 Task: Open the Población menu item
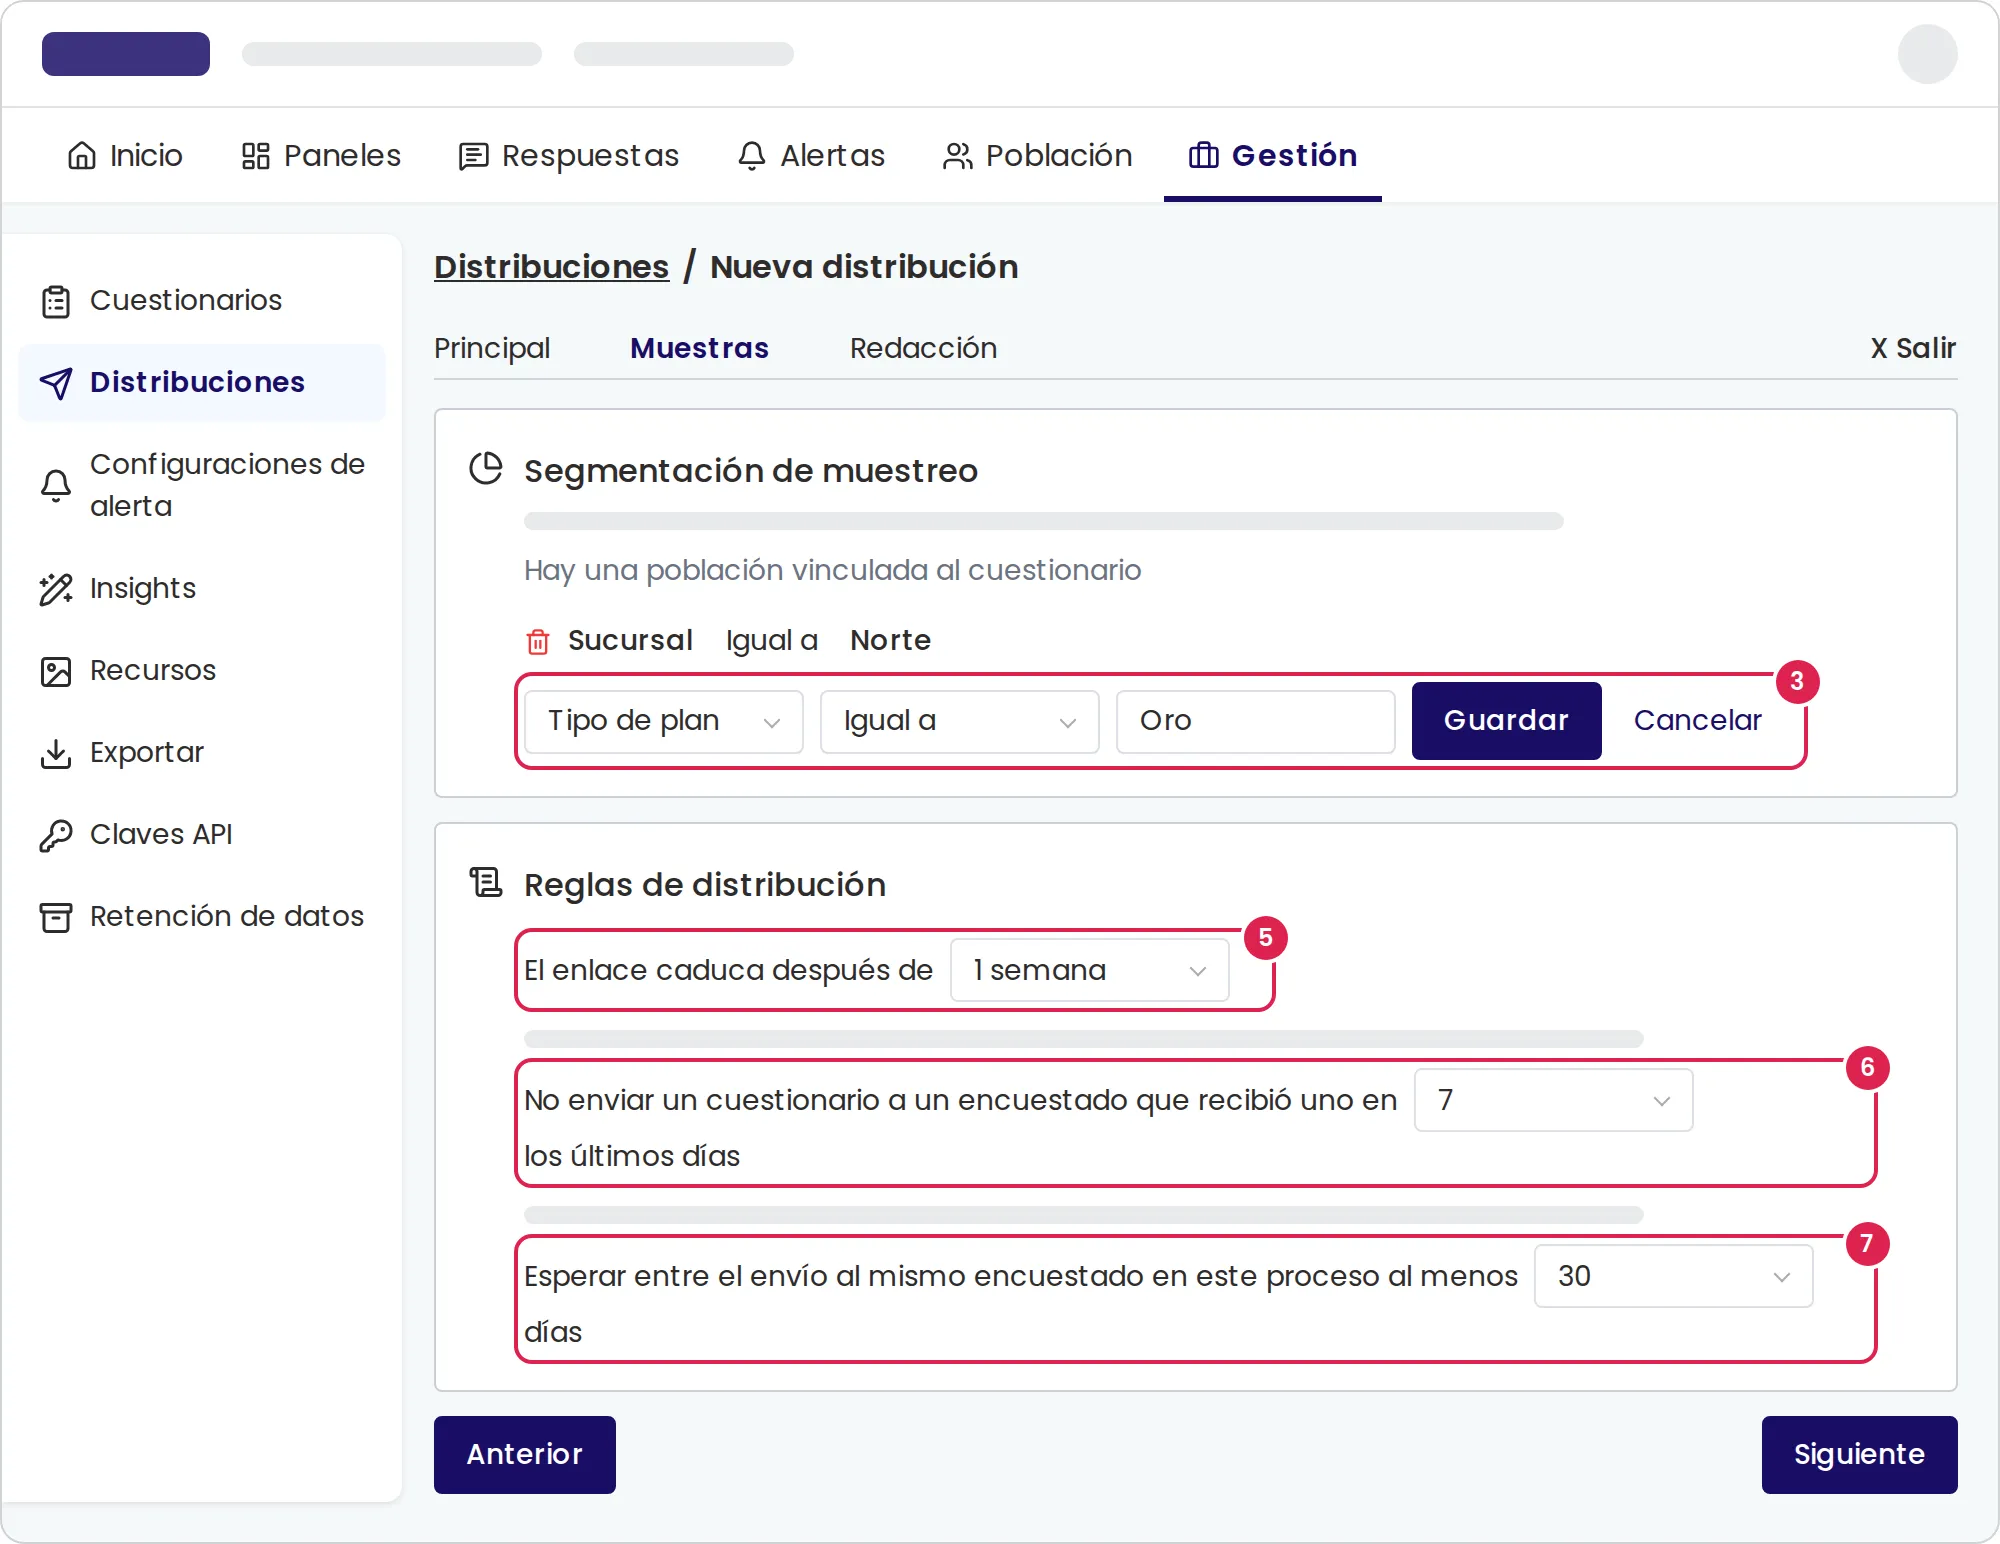click(x=1038, y=156)
